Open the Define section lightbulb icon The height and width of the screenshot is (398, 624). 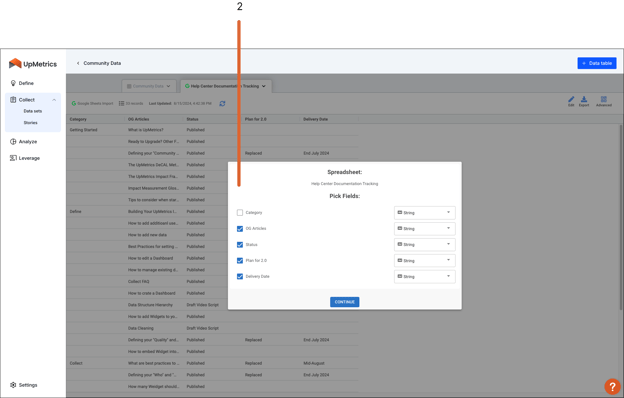(13, 83)
